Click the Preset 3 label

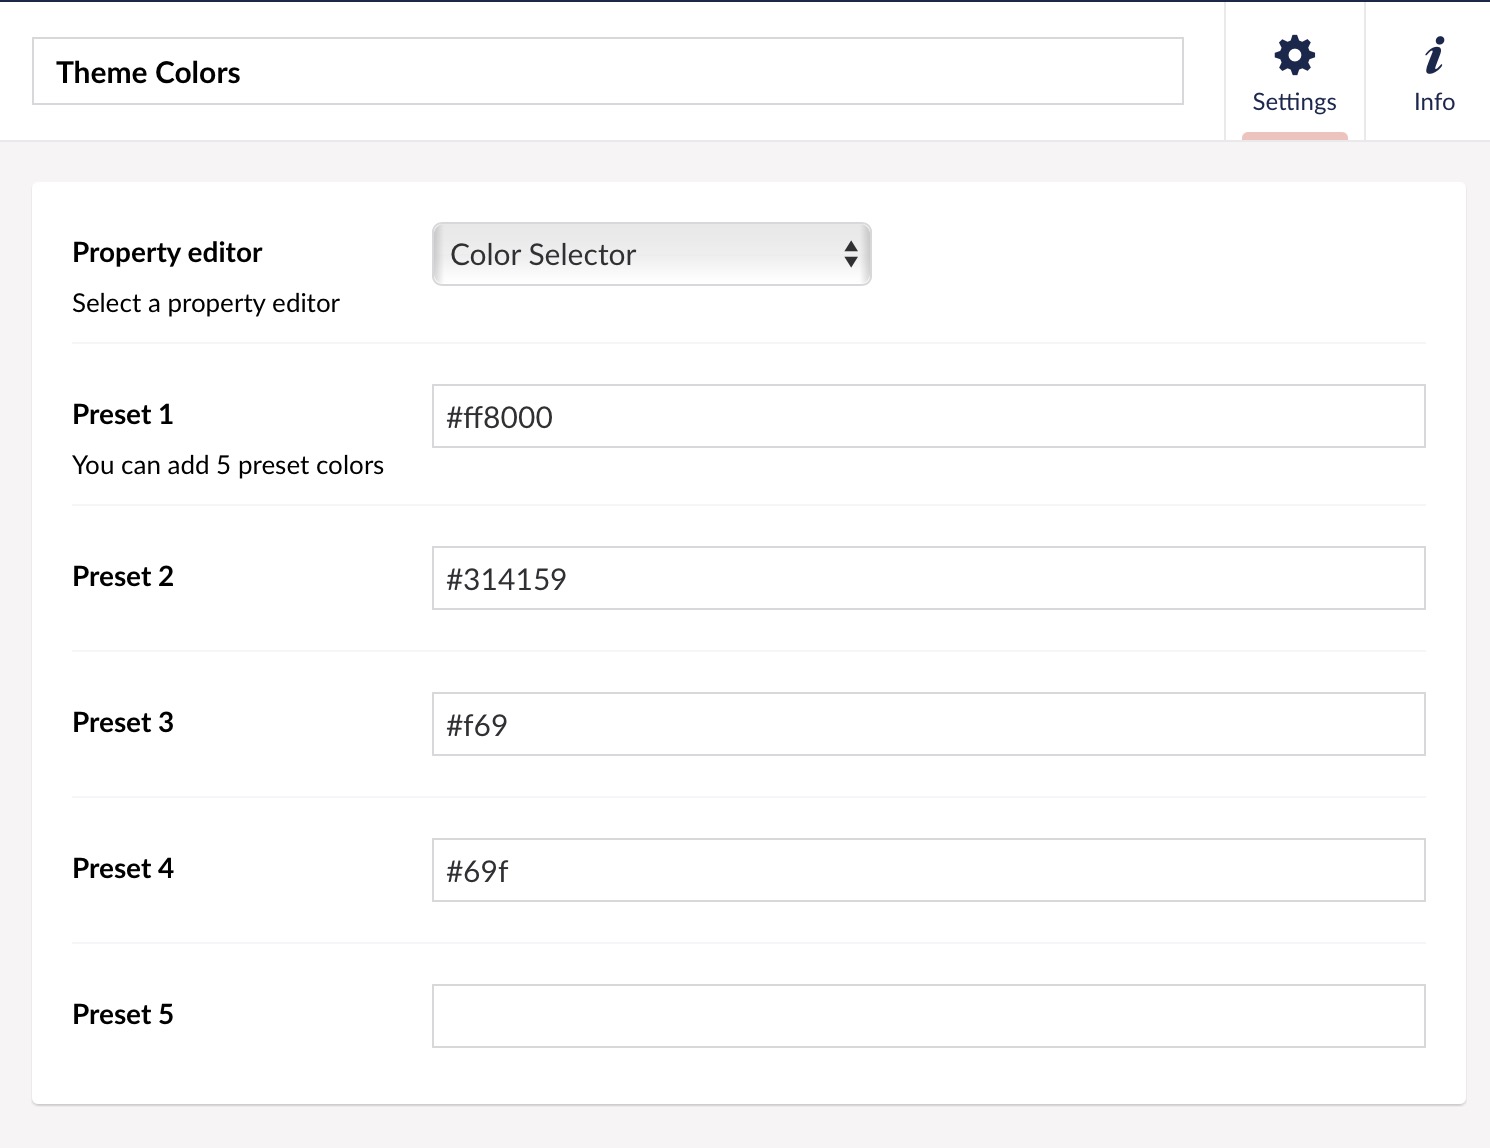point(123,722)
